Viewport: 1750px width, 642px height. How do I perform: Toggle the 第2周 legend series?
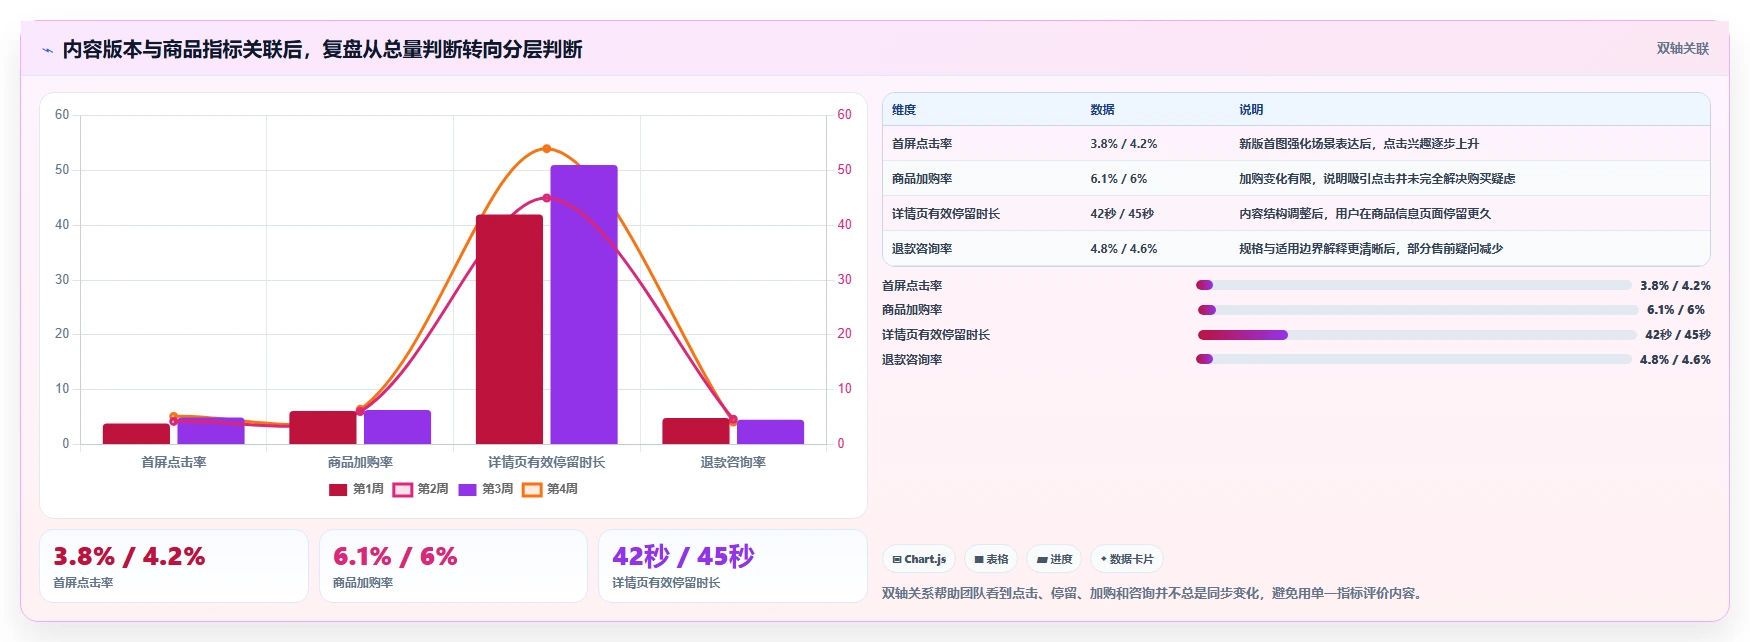point(421,489)
